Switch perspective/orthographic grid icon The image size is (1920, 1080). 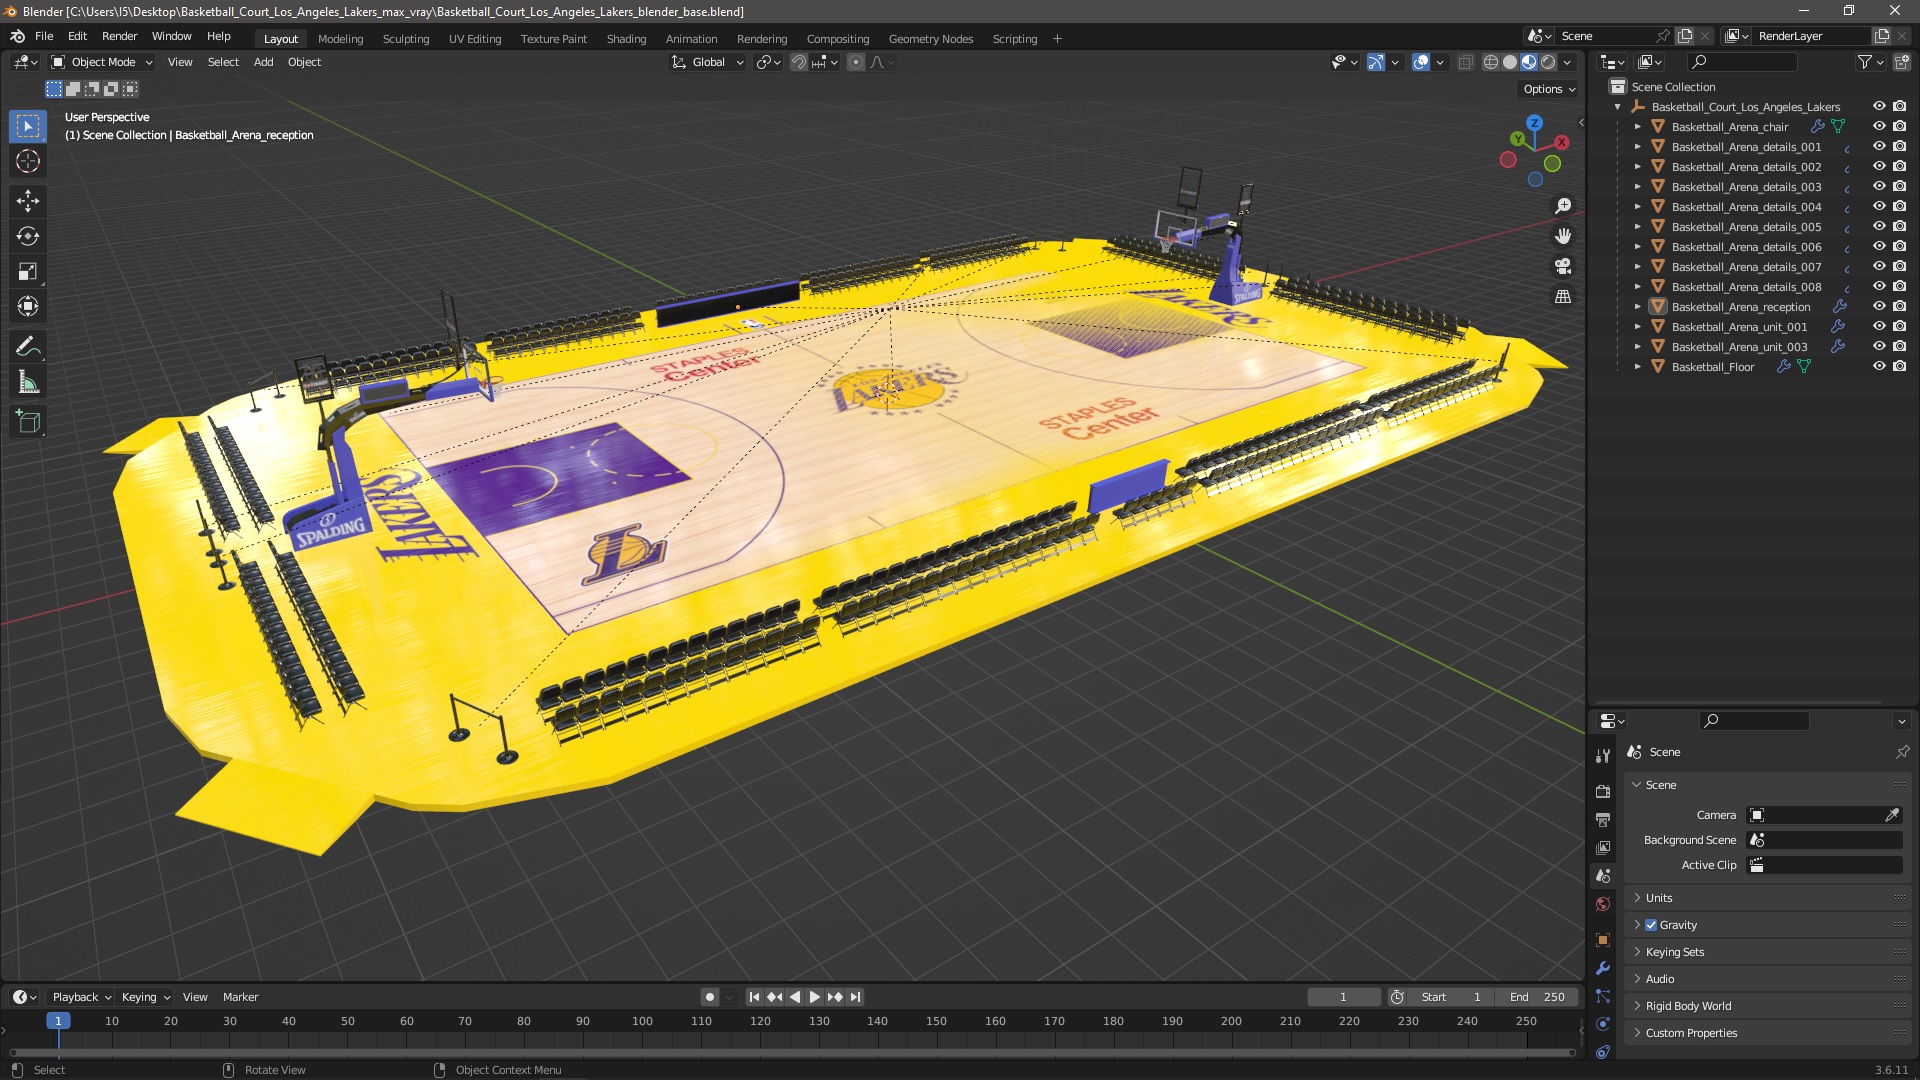(x=1563, y=296)
